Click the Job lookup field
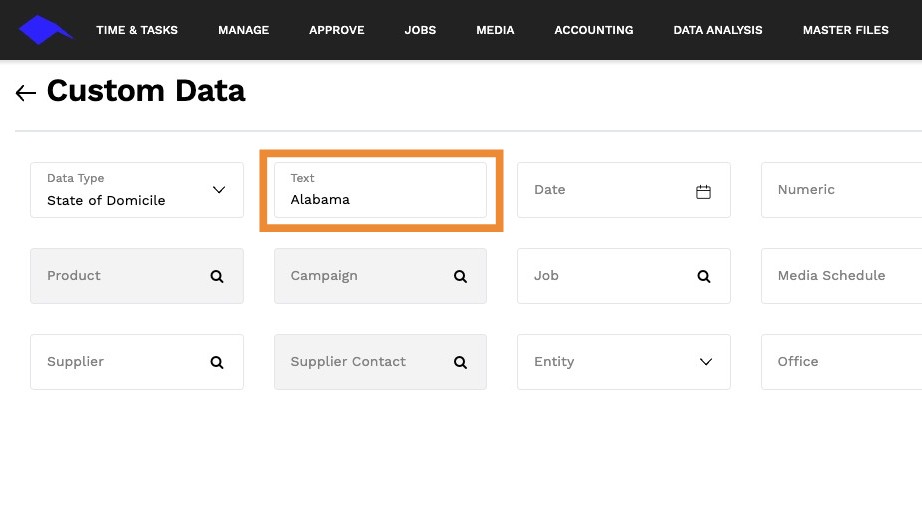The height and width of the screenshot is (515, 922). (624, 276)
